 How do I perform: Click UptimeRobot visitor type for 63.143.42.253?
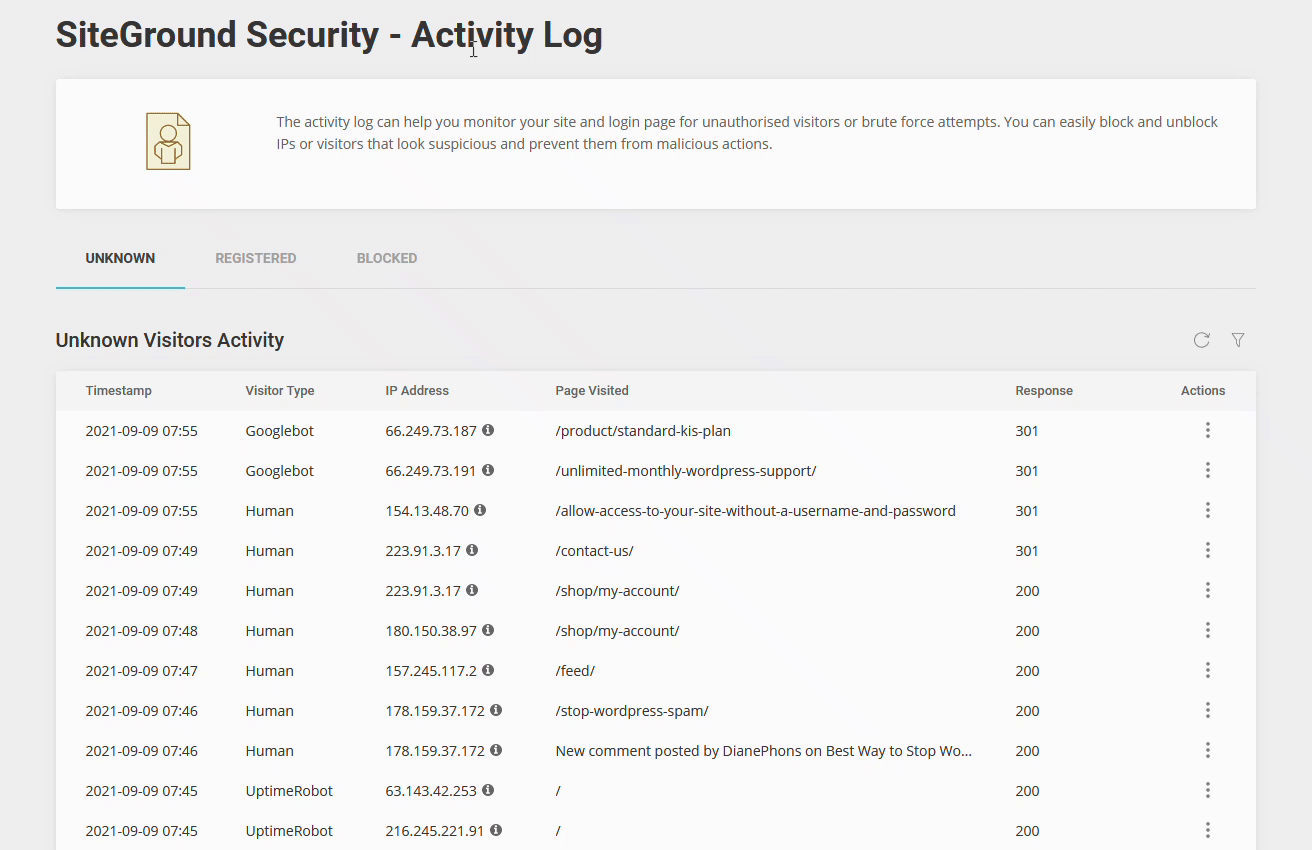pyautogui.click(x=289, y=791)
